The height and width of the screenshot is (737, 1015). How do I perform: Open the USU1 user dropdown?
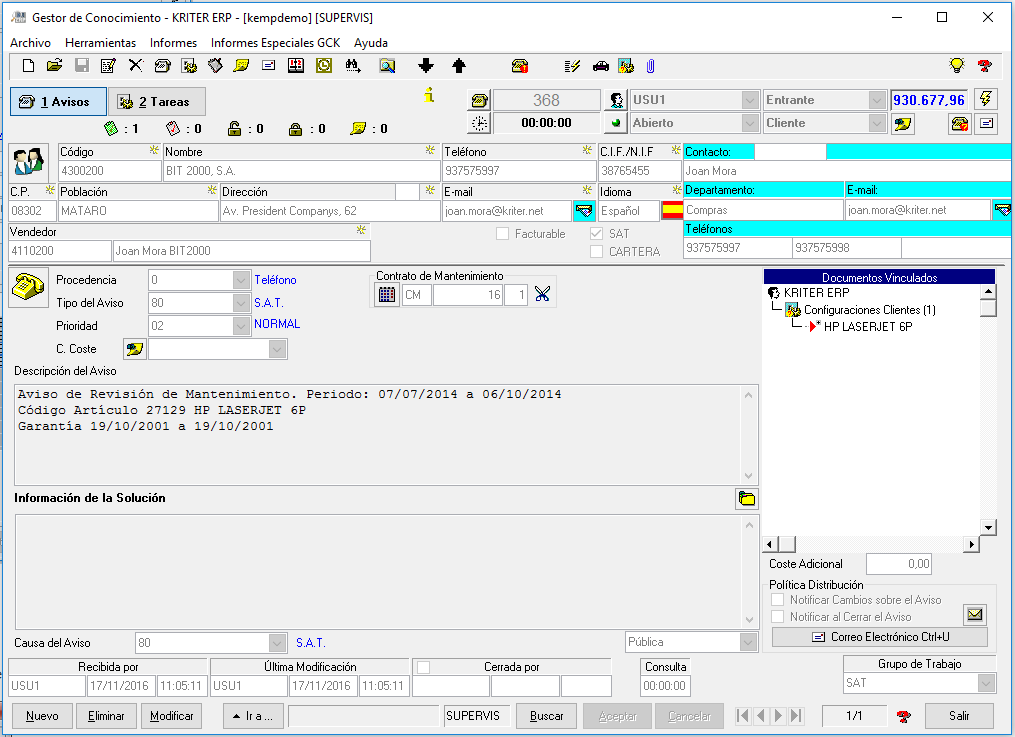tap(750, 100)
